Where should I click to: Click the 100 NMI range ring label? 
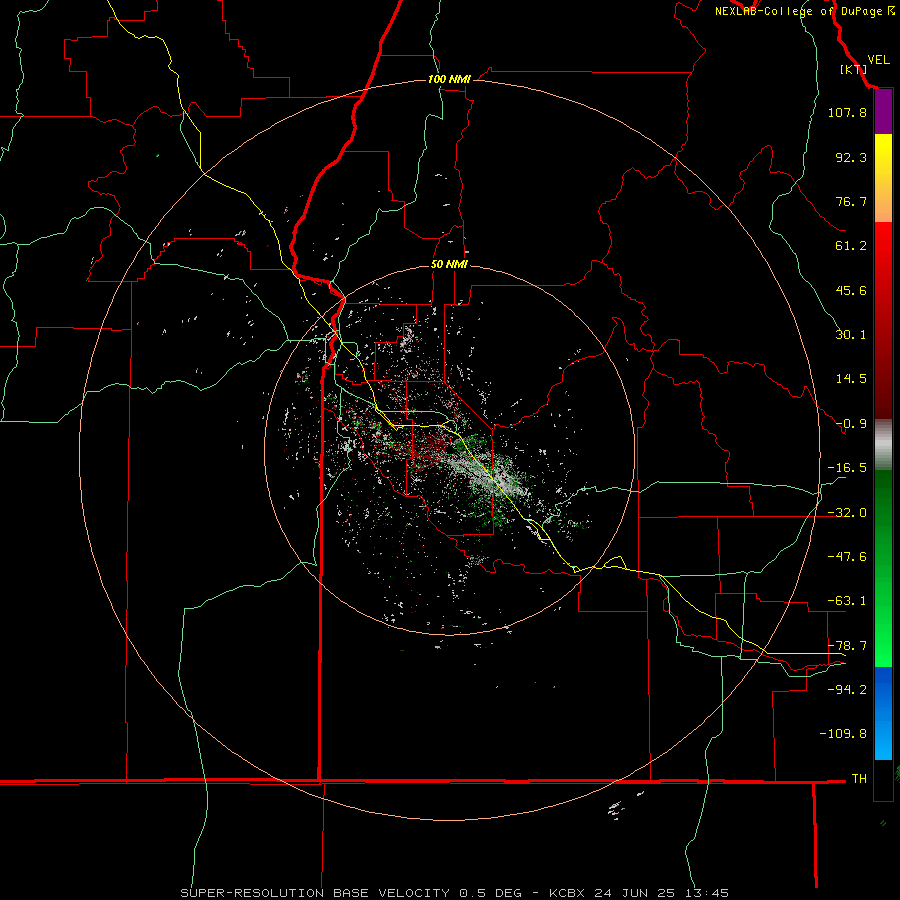[x=449, y=79]
